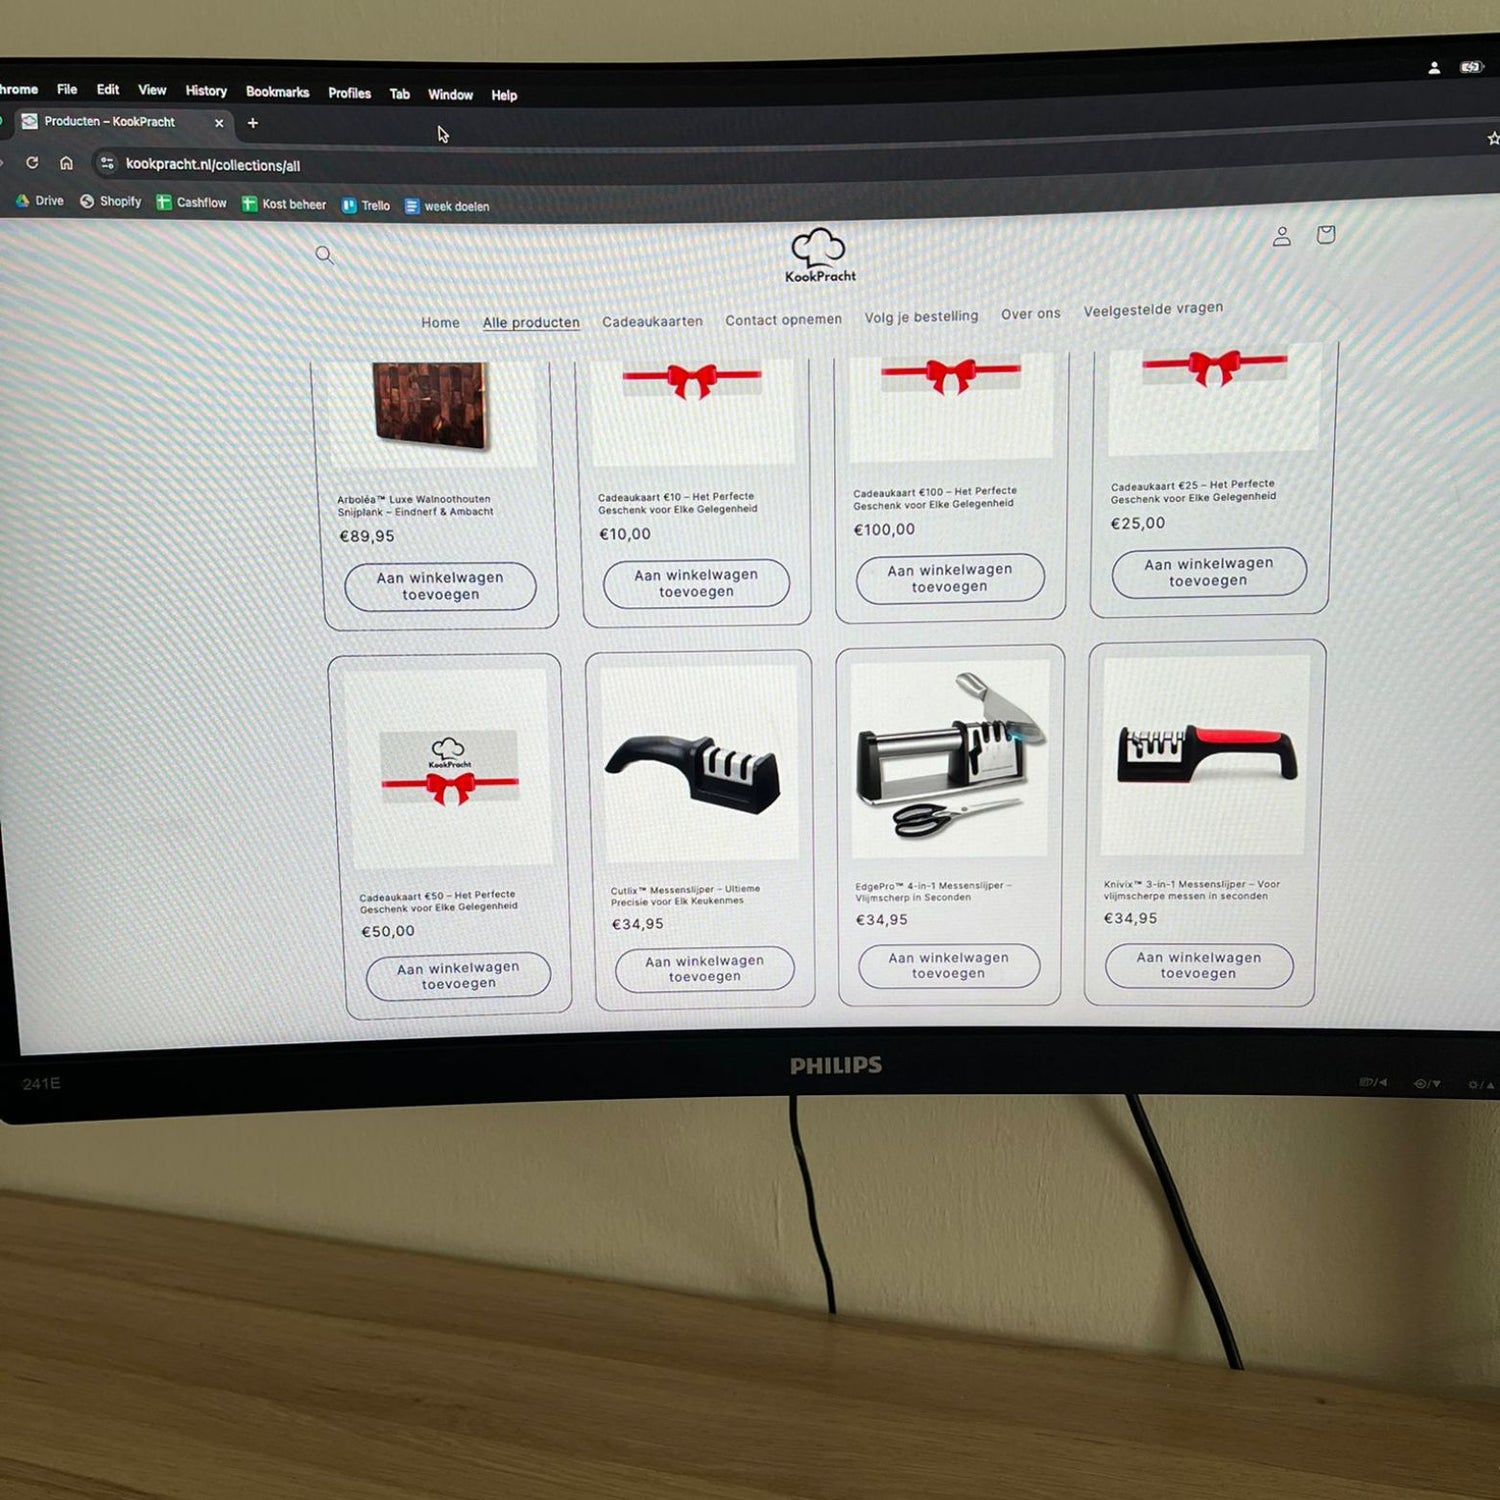
Task: Open the Cadeaukaart €50 product image
Action: point(448,767)
